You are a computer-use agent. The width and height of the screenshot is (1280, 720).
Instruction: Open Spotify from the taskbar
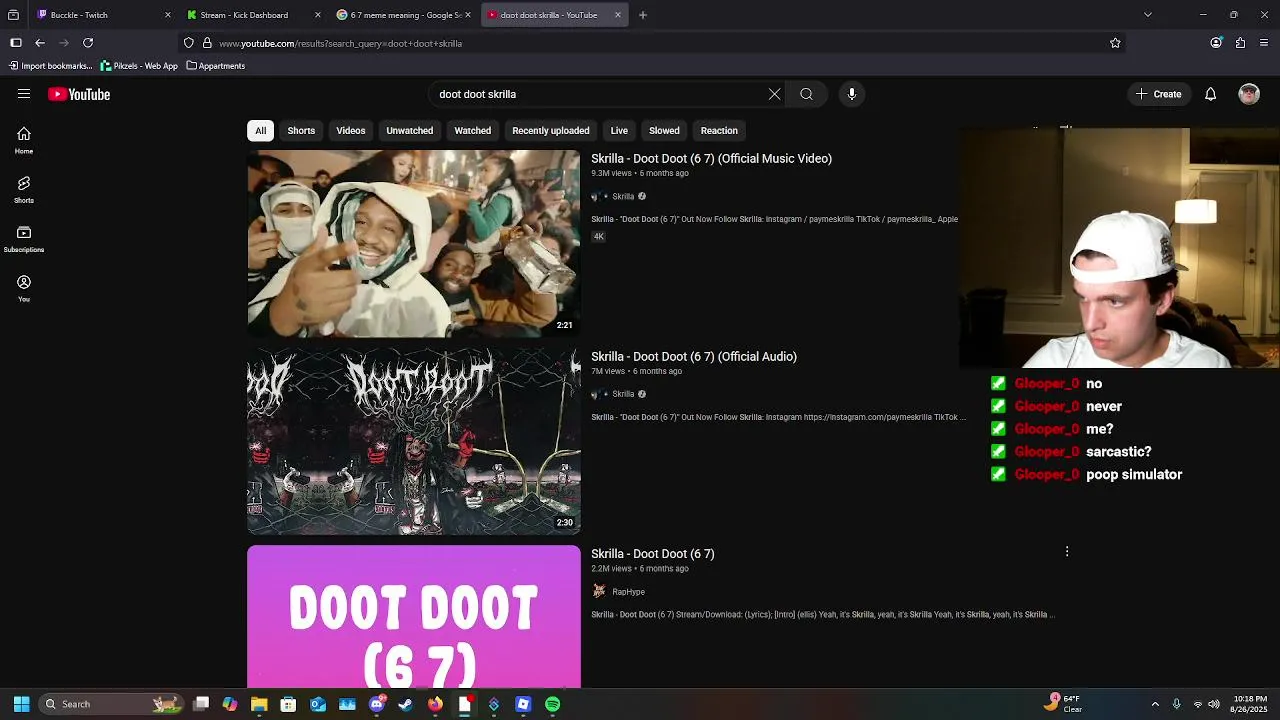pyautogui.click(x=553, y=704)
